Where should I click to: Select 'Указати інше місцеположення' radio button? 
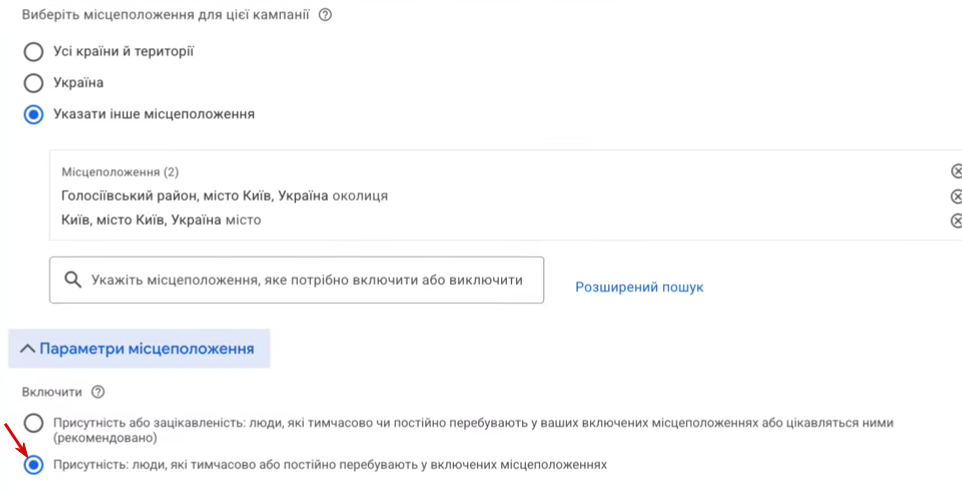[x=34, y=114]
